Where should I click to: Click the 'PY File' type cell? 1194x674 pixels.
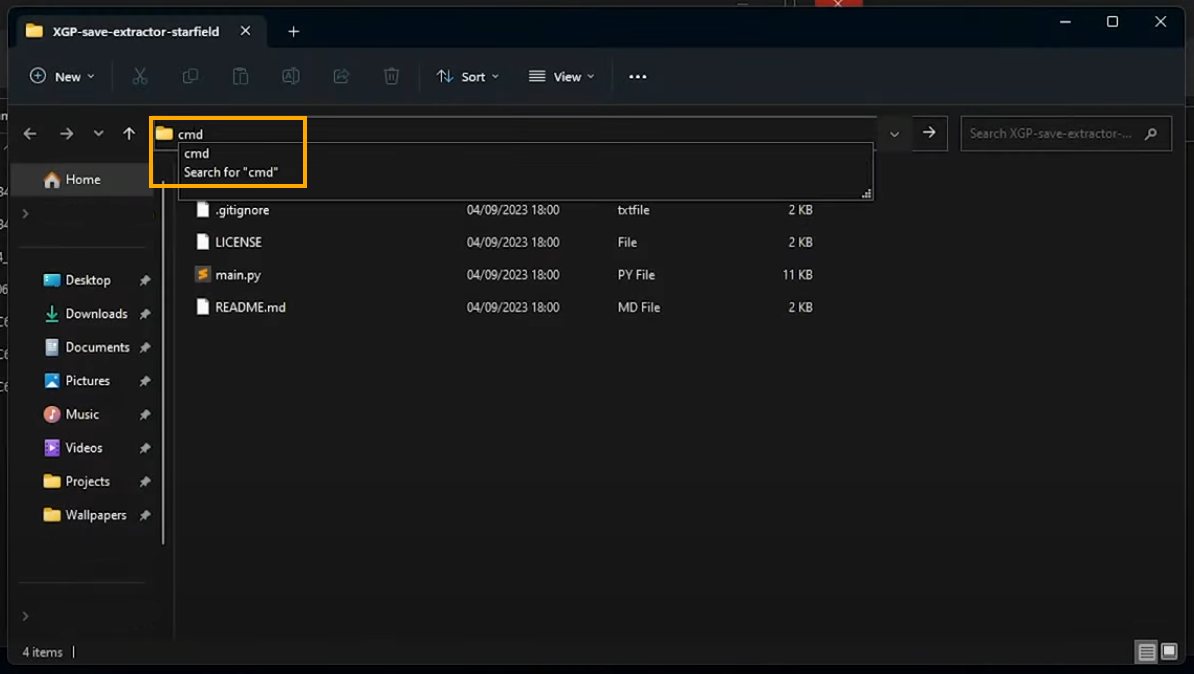636,275
